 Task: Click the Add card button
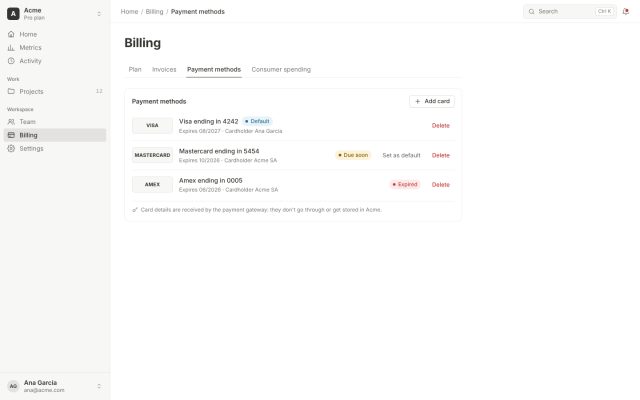[432, 101]
